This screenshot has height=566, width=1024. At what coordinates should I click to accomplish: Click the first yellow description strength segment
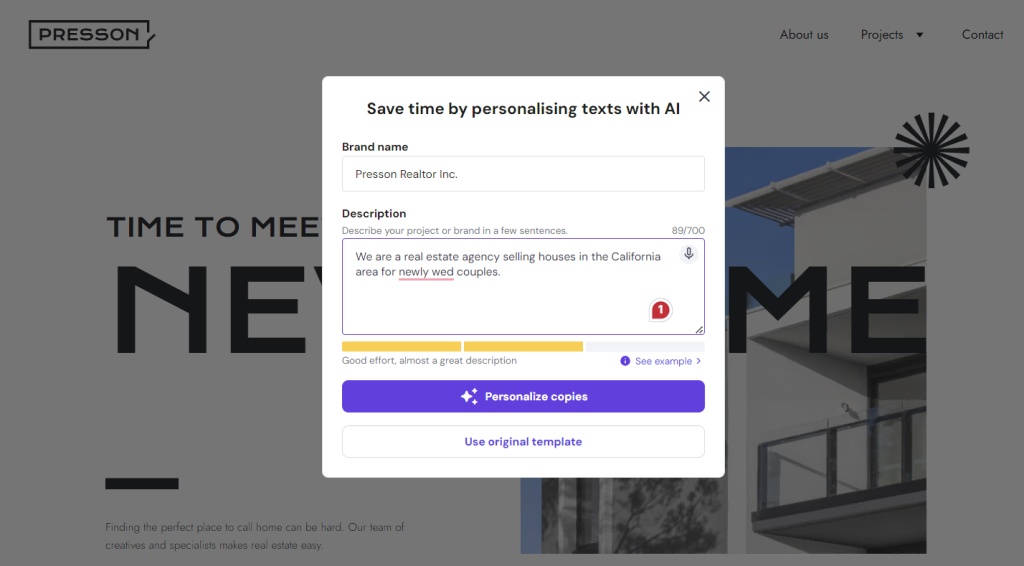tap(401, 347)
